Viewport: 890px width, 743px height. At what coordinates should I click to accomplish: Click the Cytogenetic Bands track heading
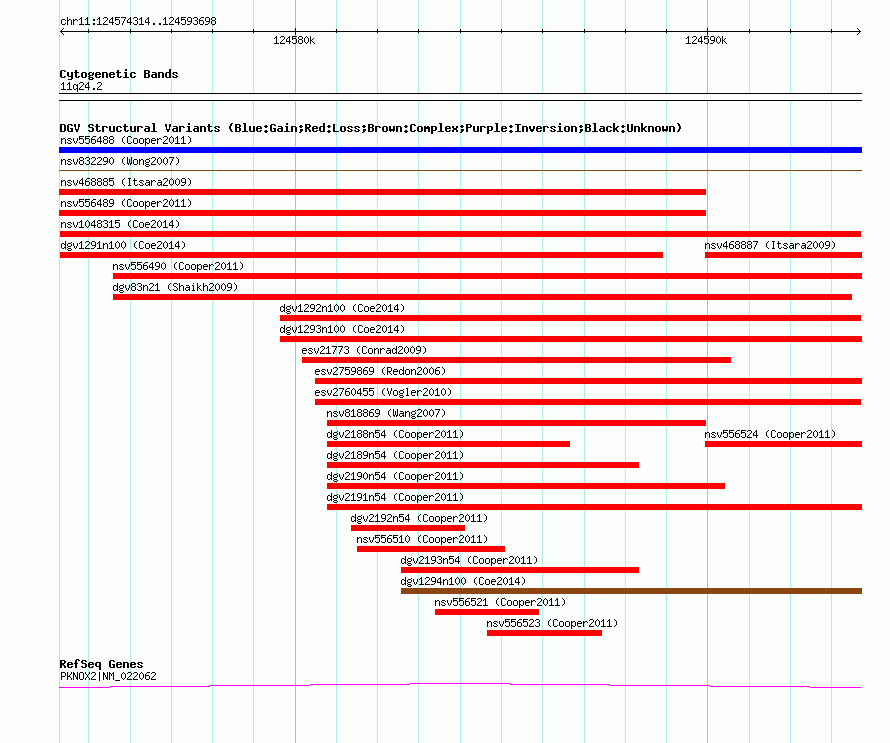tap(119, 74)
